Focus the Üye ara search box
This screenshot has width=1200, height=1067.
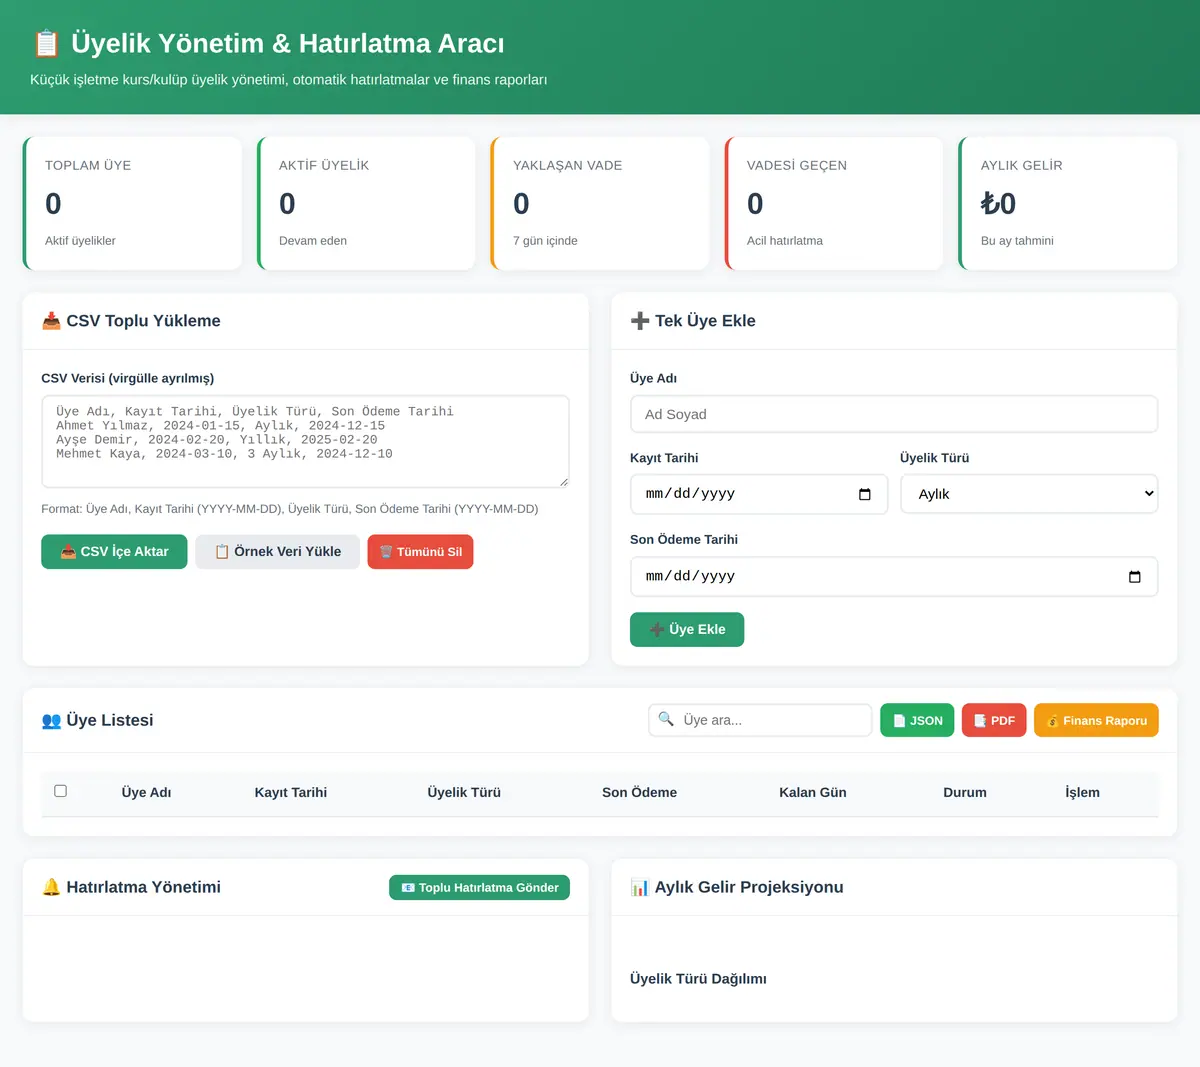coord(760,720)
